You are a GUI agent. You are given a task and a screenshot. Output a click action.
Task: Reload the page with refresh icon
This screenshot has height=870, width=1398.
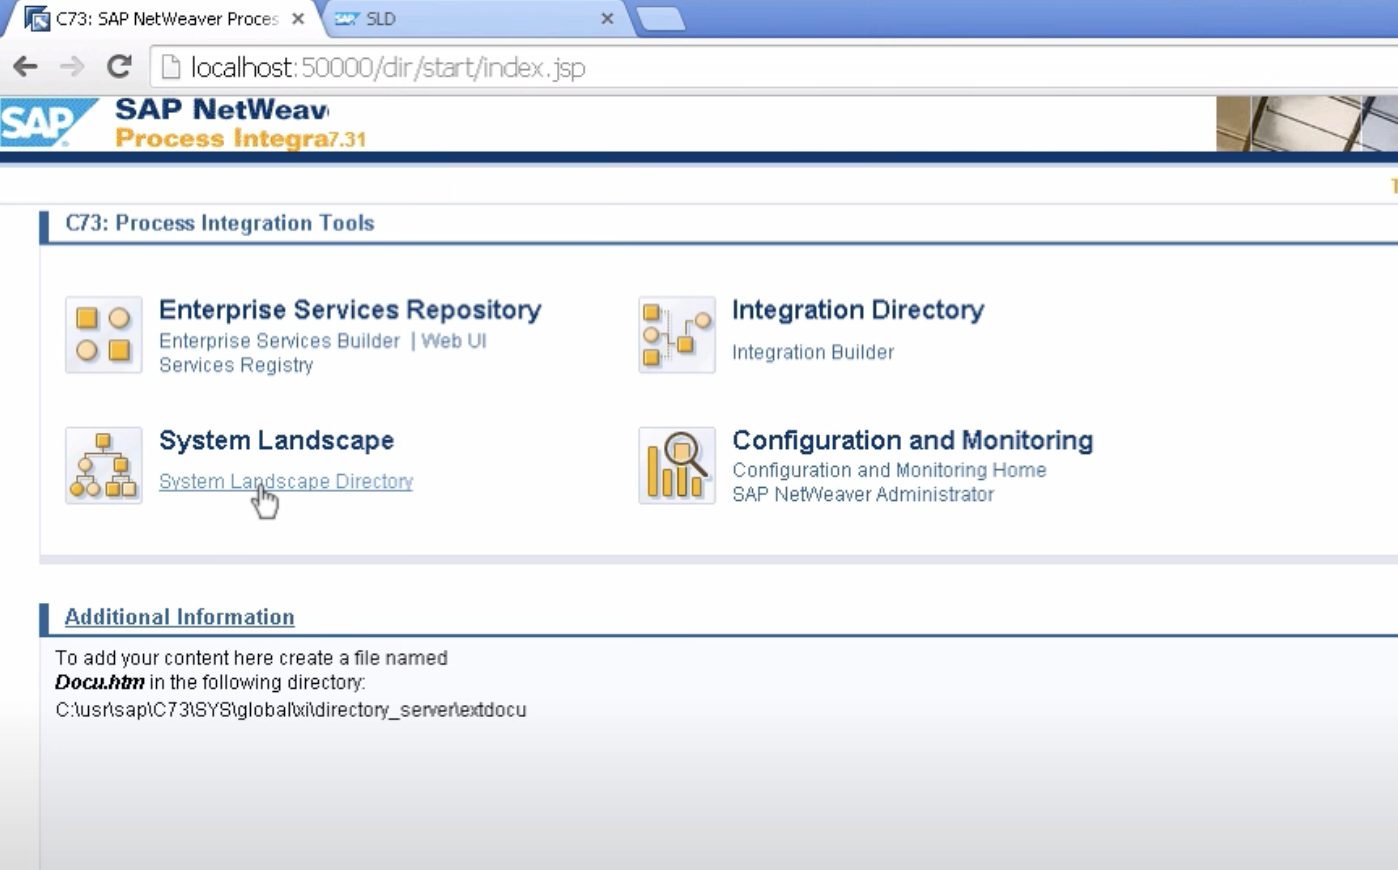click(x=119, y=67)
